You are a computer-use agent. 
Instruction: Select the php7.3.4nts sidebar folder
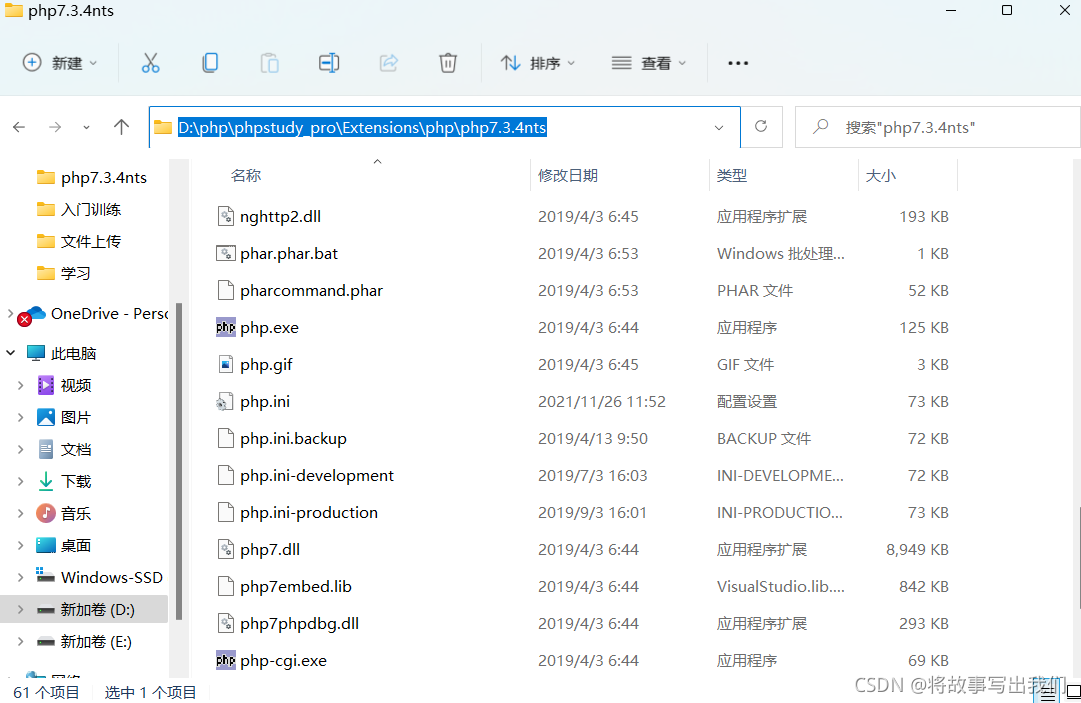[x=92, y=178]
